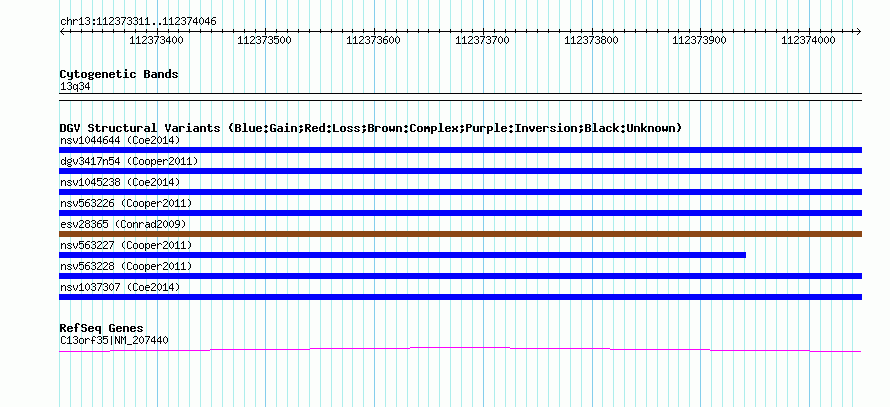Viewport: 890px width, 407px height.
Task: Click ruler position 112373500
Action: (x=265, y=40)
